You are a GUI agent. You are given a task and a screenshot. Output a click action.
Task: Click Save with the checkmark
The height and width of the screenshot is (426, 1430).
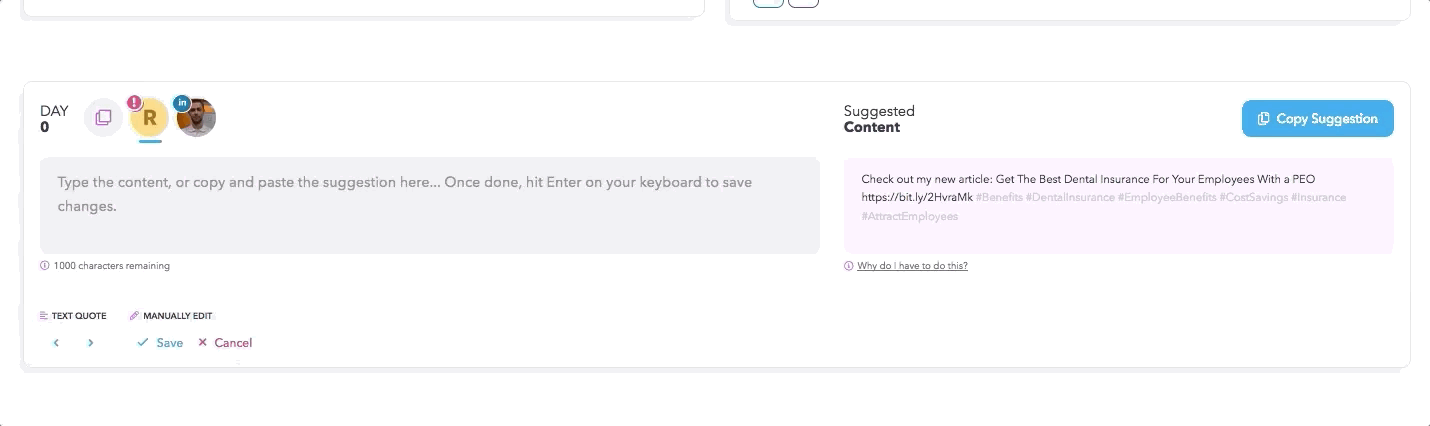[x=160, y=343]
